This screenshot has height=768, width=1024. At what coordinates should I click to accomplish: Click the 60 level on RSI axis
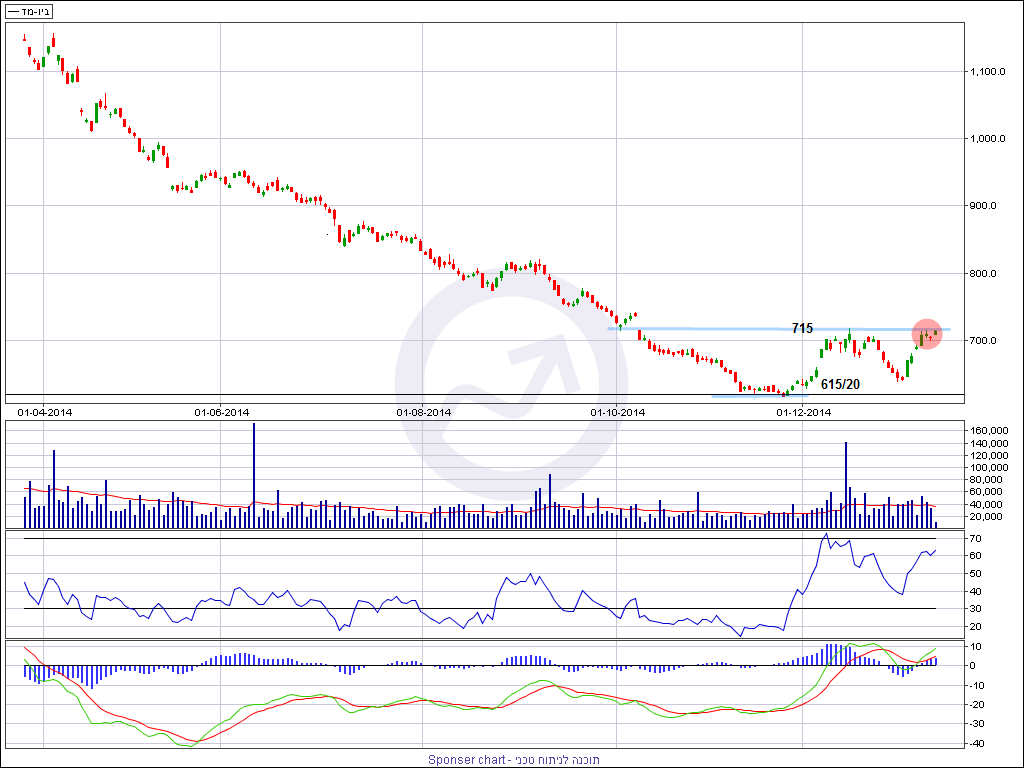pos(976,556)
